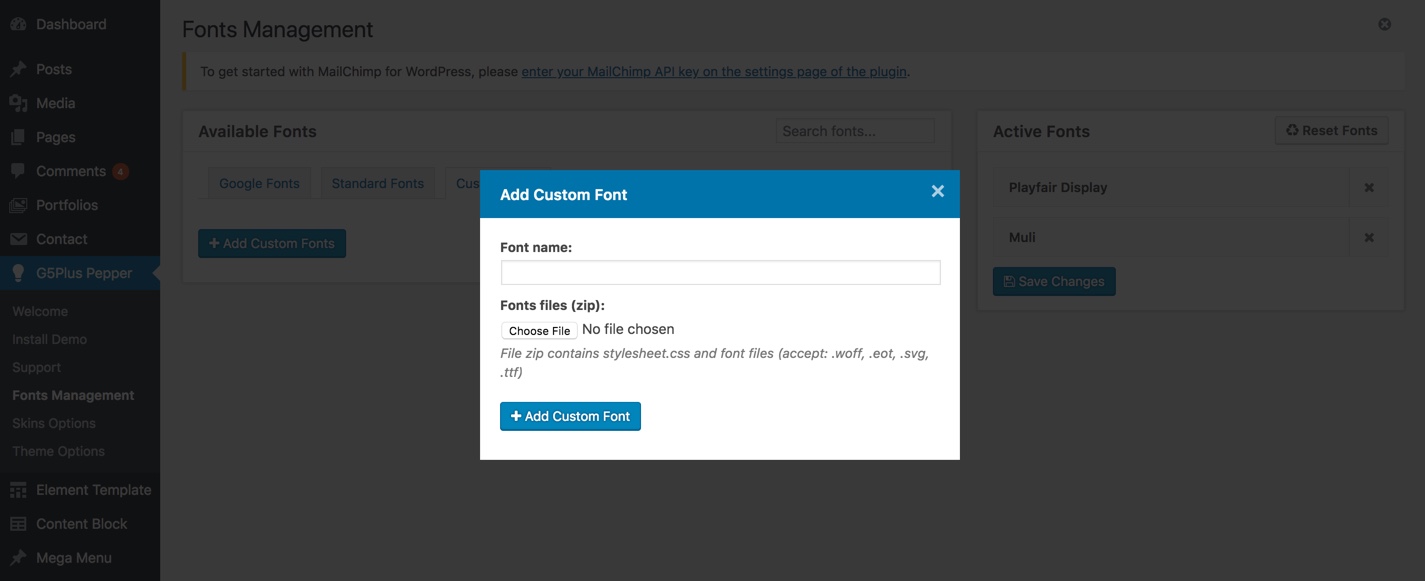The height and width of the screenshot is (581, 1425).
Task: Click the Add Custom Fonts button behind dialog
Action: 272,243
